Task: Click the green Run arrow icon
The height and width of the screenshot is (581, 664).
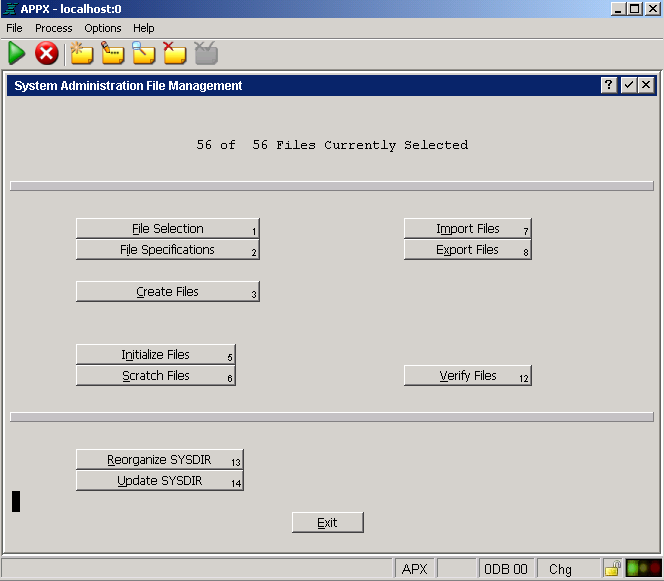Action: tap(17, 53)
